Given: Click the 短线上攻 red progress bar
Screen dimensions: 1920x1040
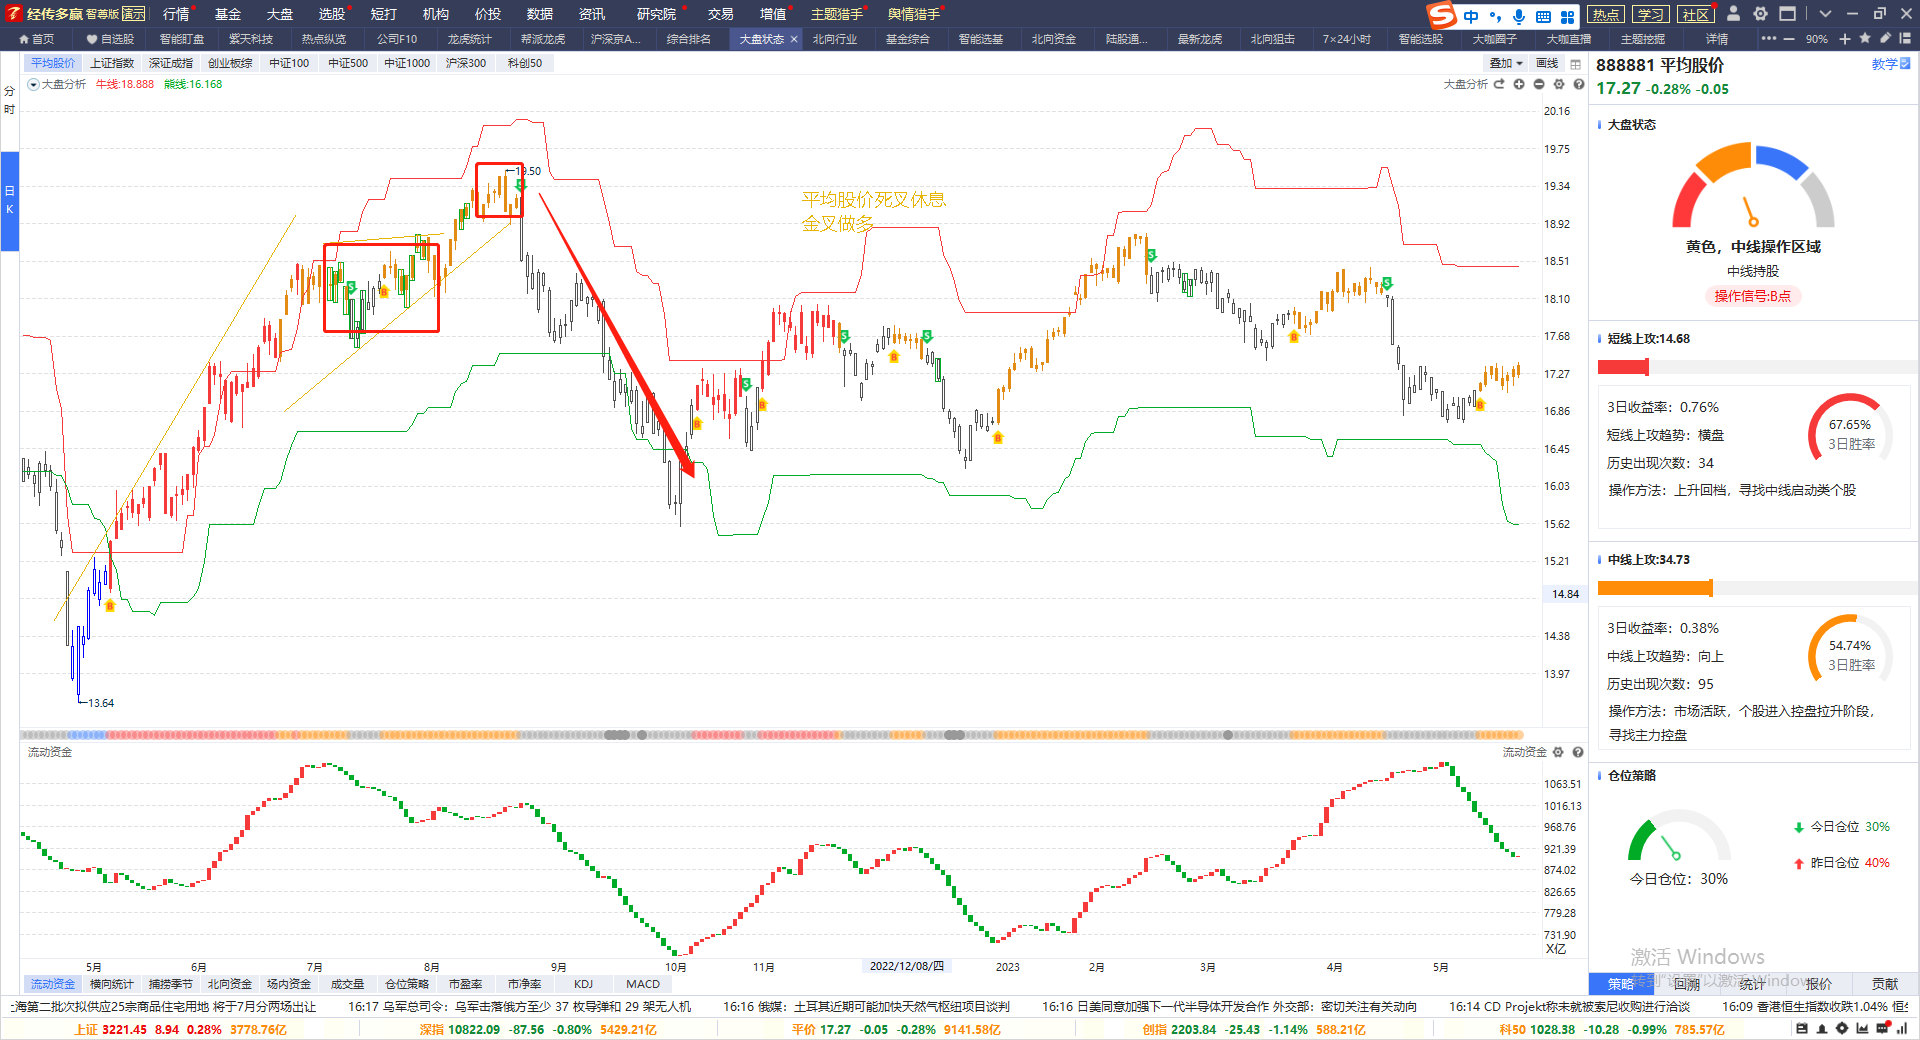Looking at the screenshot, I should 1624,367.
